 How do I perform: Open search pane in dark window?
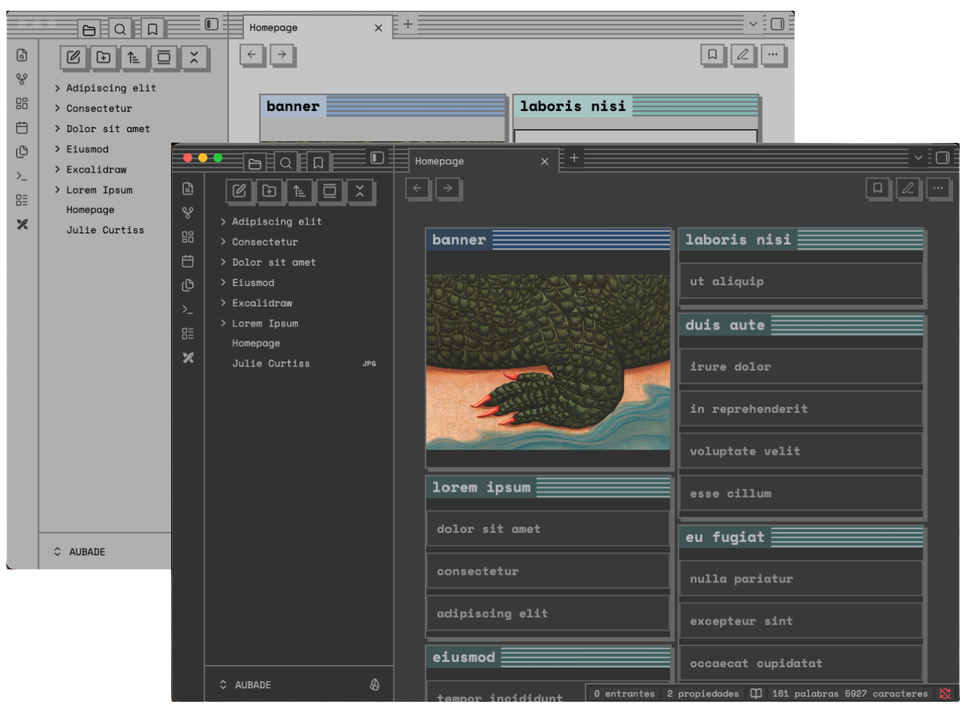pyautogui.click(x=286, y=163)
